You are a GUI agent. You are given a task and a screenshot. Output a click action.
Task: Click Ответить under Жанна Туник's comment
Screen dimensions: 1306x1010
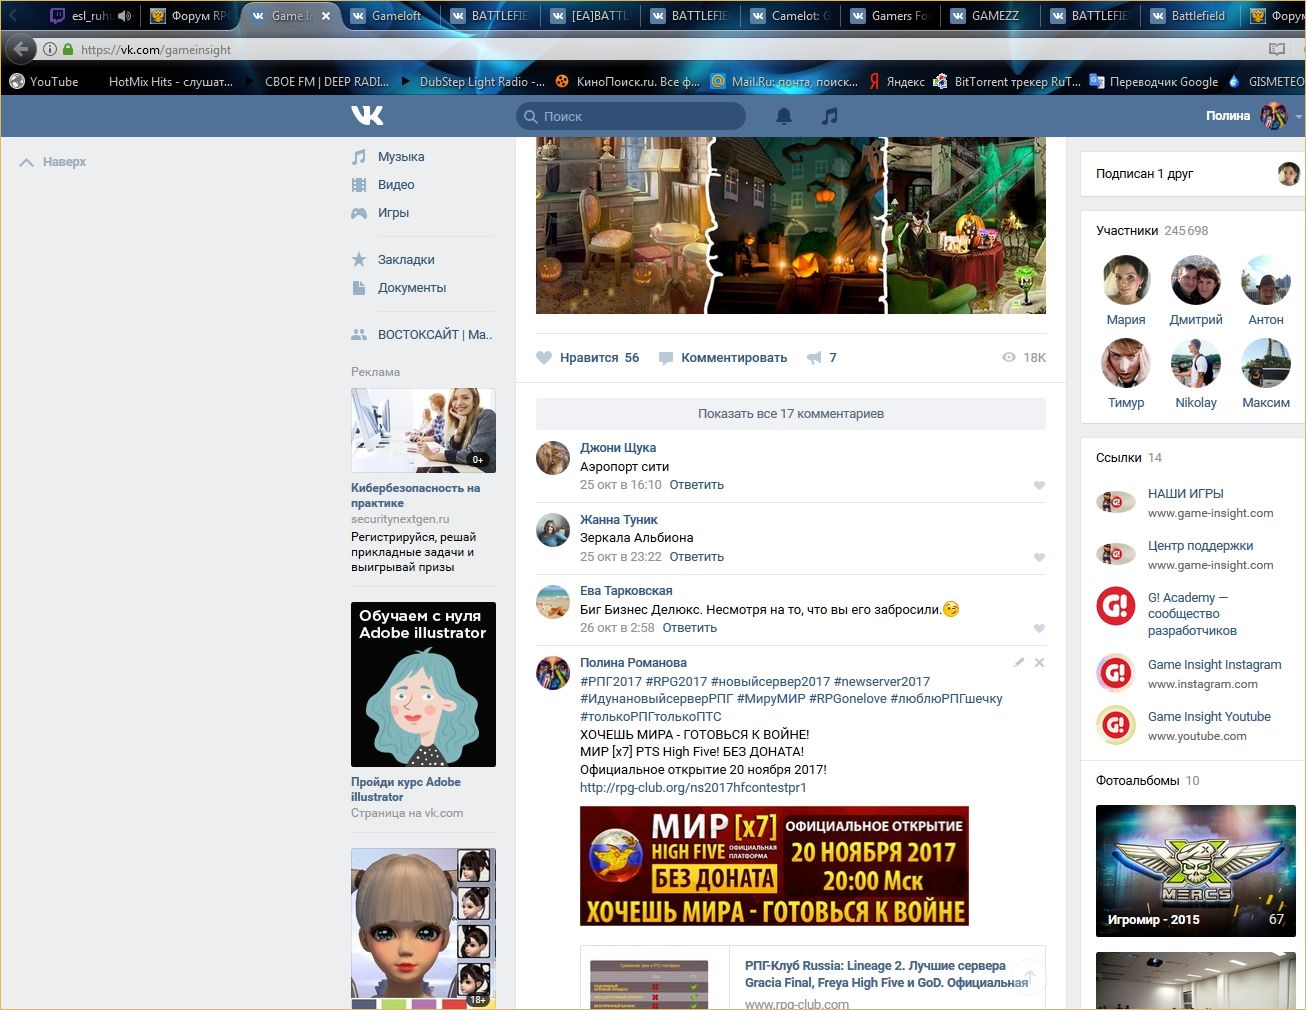696,557
